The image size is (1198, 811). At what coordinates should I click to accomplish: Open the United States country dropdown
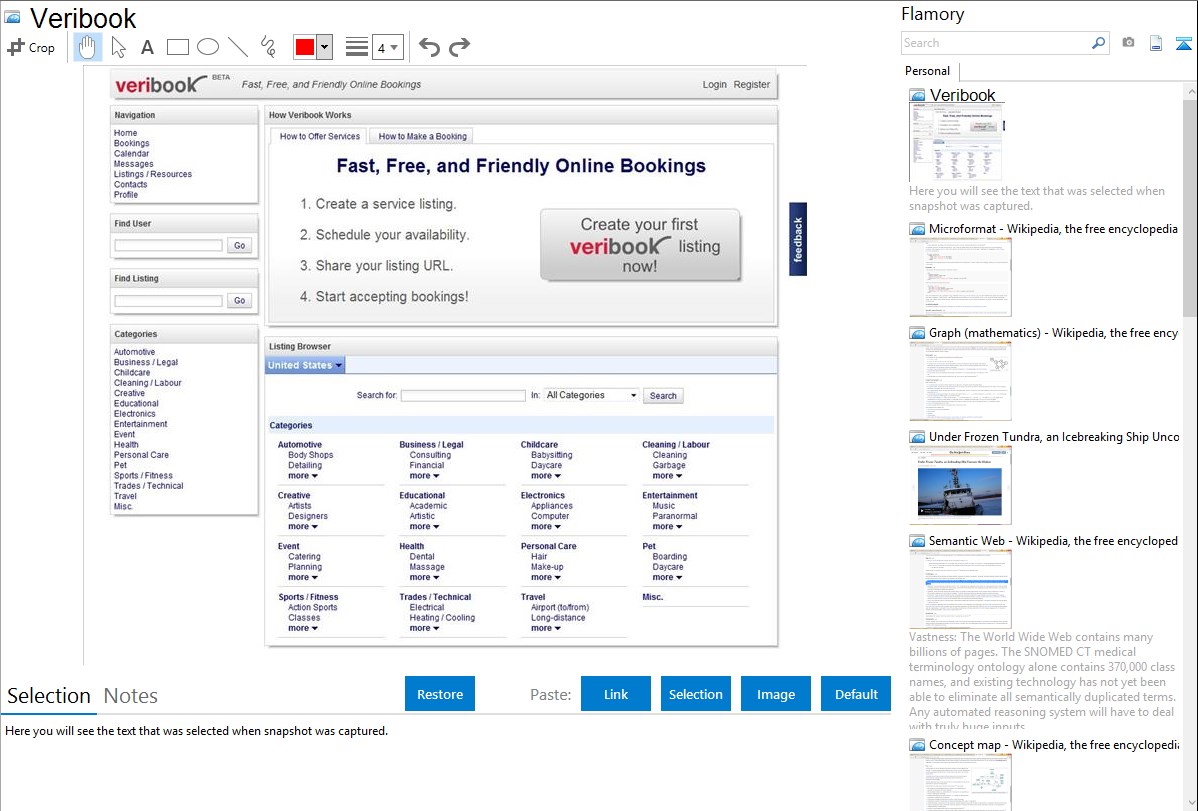coord(306,365)
